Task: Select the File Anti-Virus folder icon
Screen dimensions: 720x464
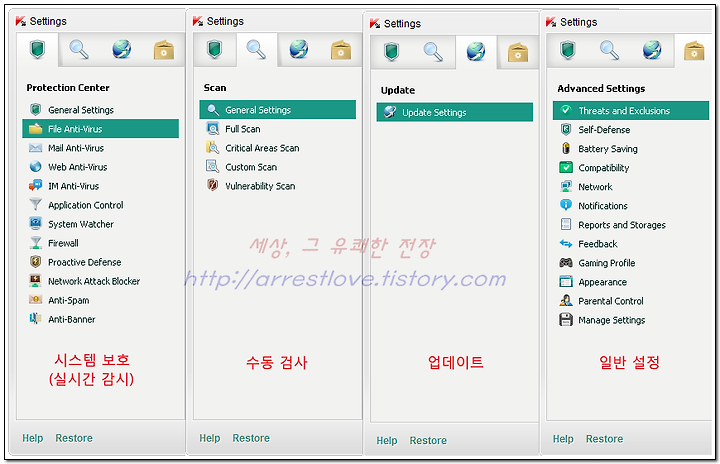Action: [35, 129]
